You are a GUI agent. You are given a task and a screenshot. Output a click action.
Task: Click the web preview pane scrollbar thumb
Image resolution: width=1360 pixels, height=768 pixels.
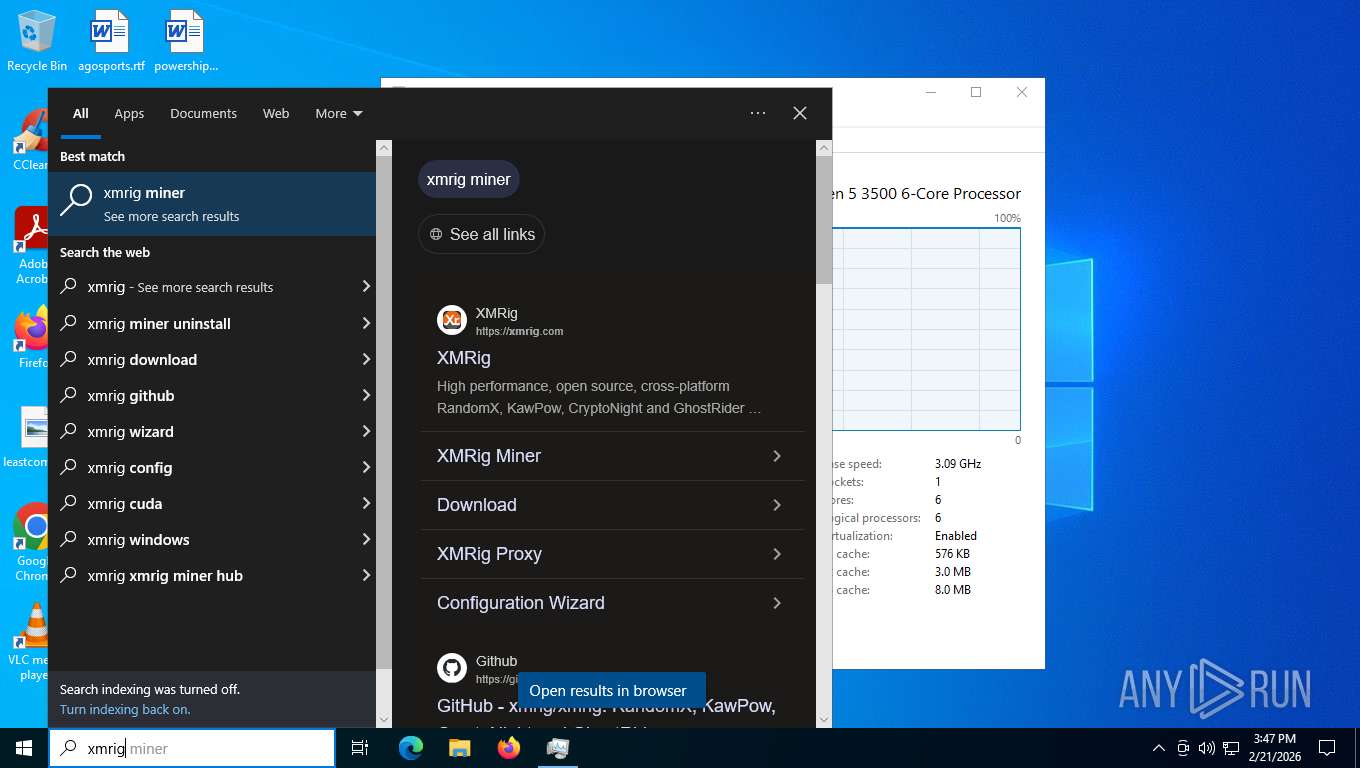824,219
